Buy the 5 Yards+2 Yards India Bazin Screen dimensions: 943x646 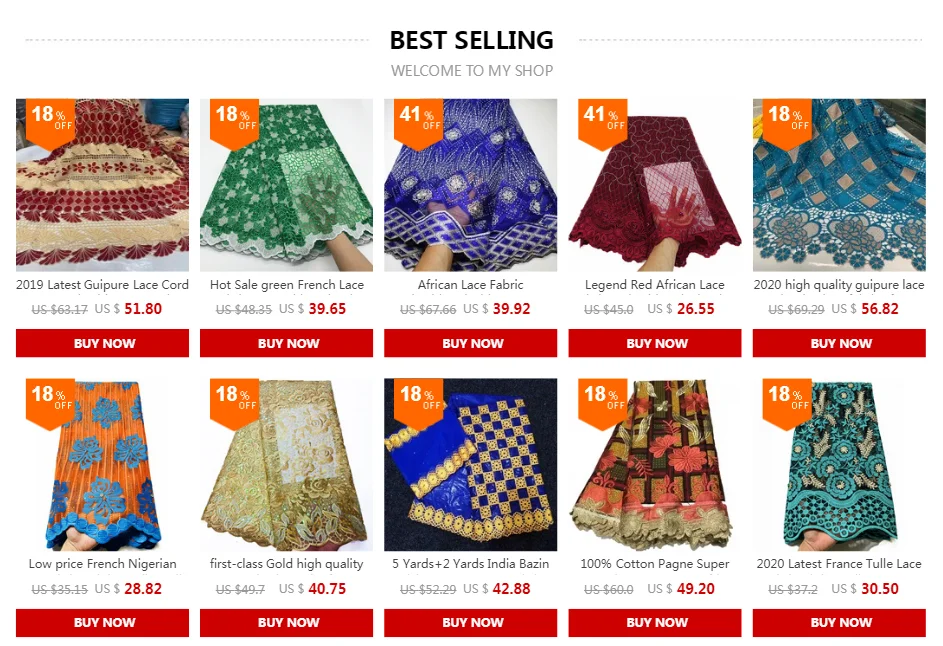[471, 623]
